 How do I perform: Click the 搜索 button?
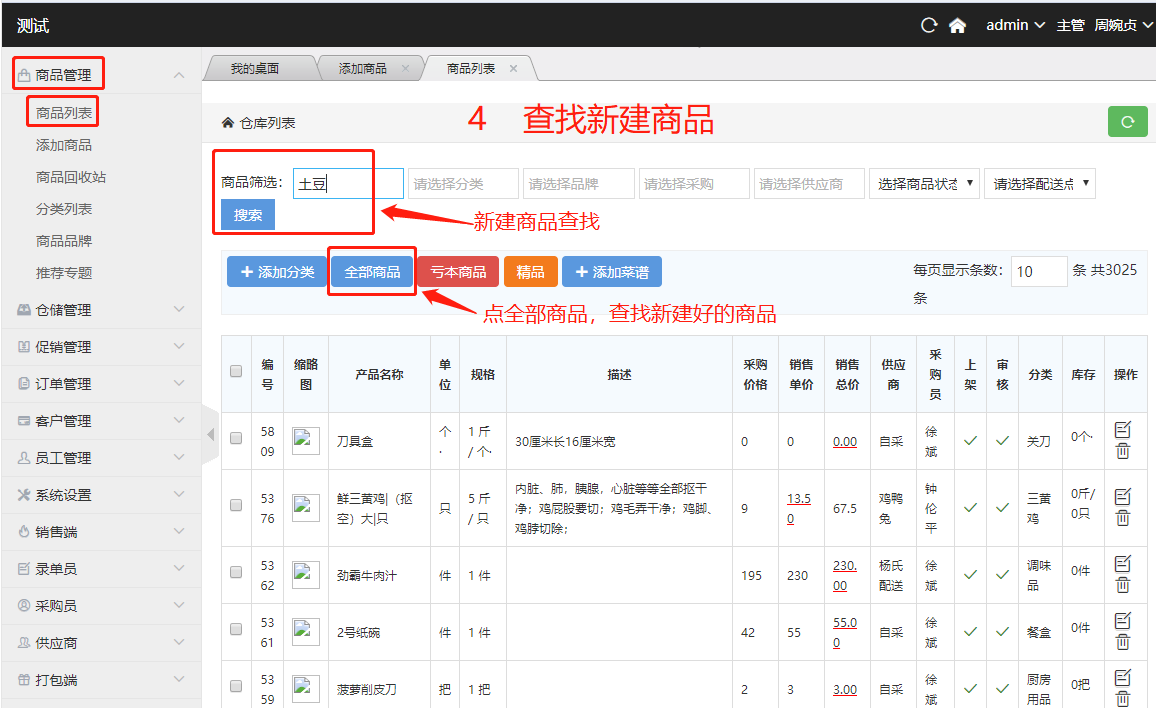click(248, 215)
